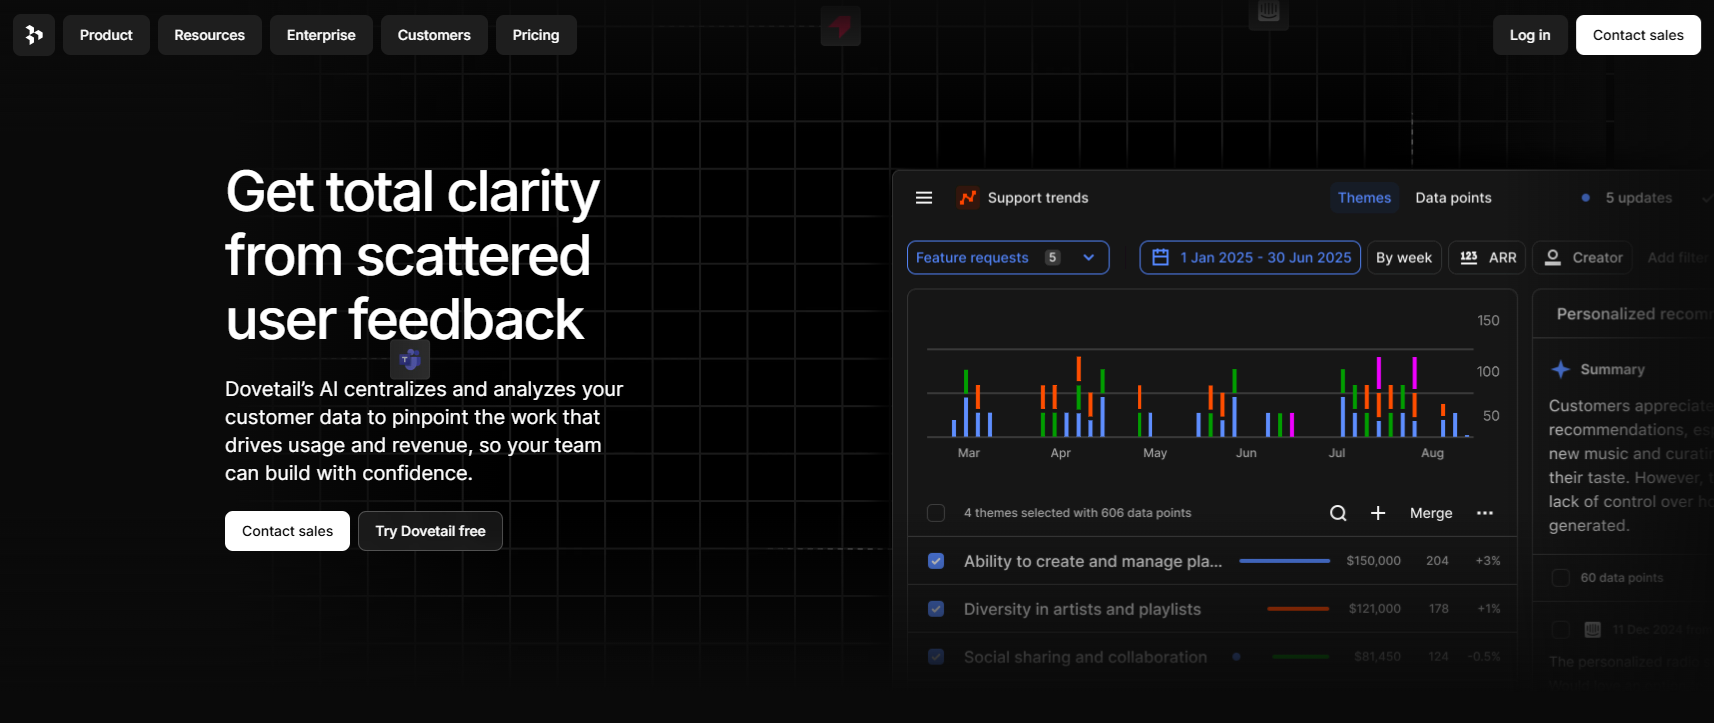Click the $150,000 ARR value
This screenshot has width=1714, height=723.
(1374, 561)
